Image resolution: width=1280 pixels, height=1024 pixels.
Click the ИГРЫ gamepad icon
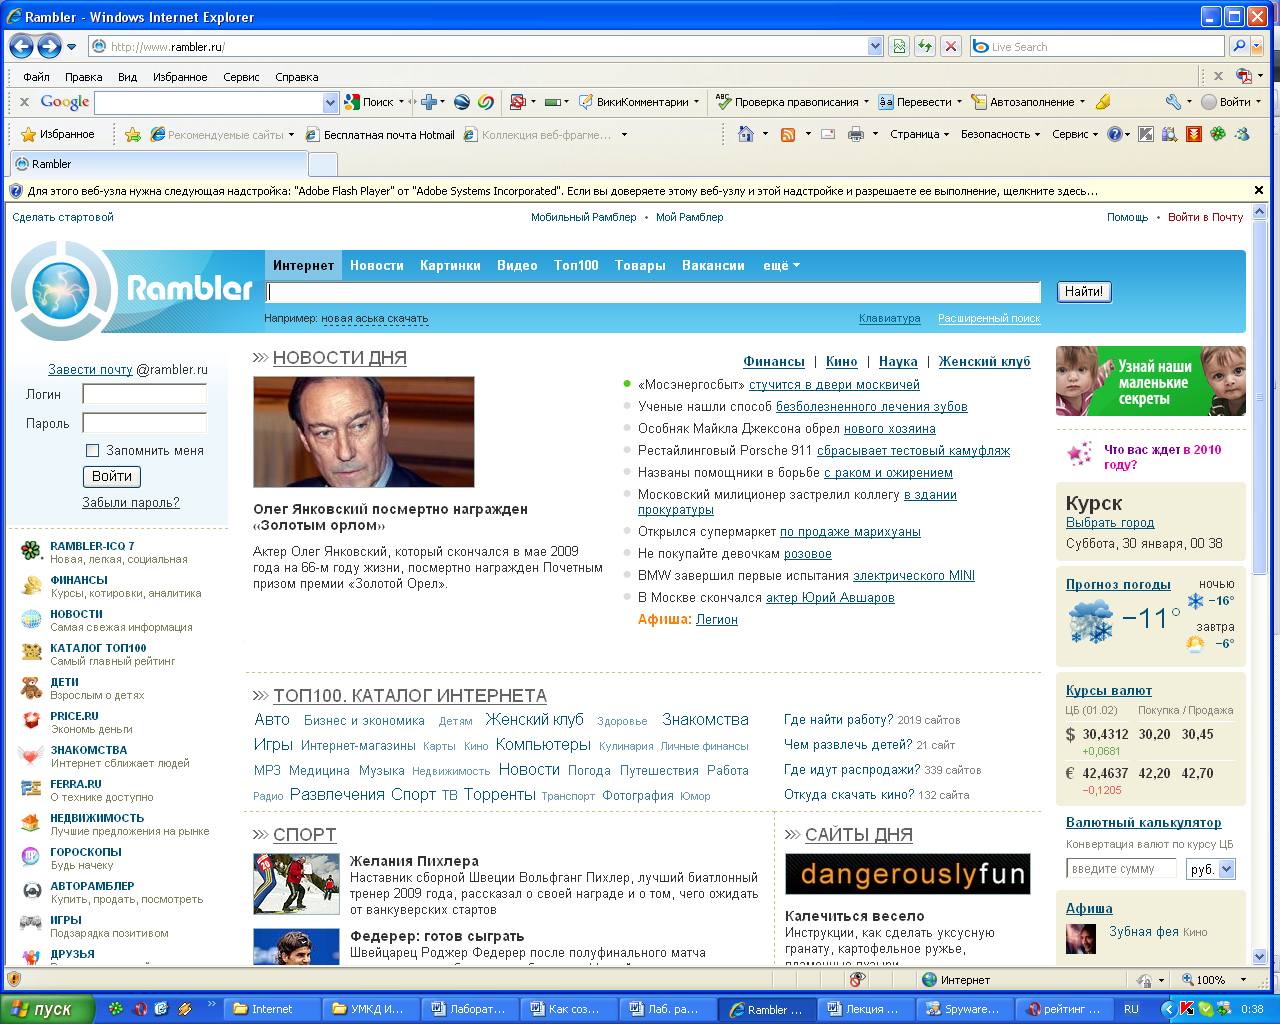pos(32,922)
